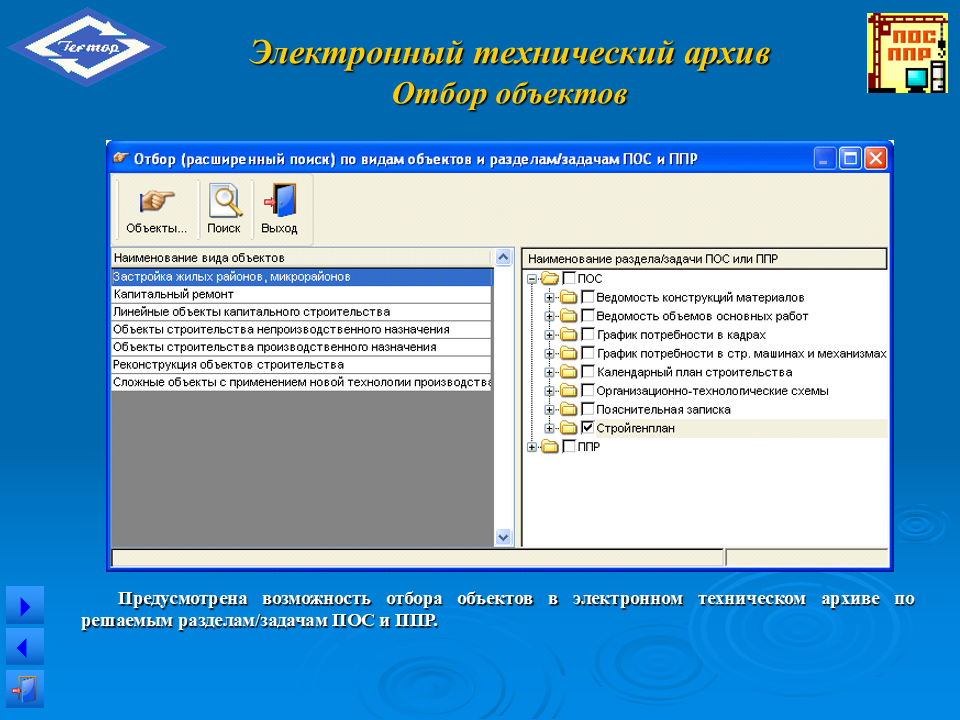Viewport: 960px width, 720px height.
Task: Click folder icon of Стройгенплан
Action: (569, 428)
